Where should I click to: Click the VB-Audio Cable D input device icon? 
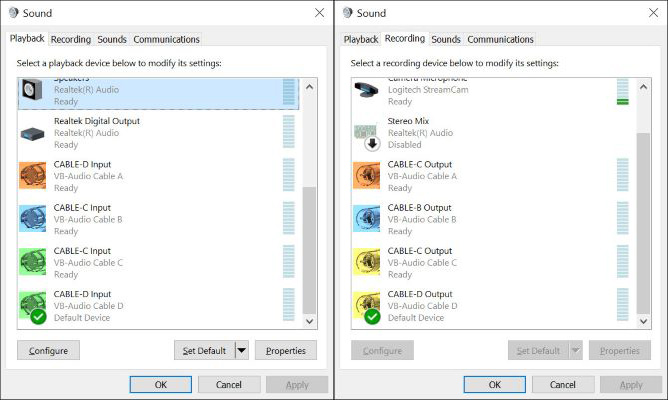[33, 304]
